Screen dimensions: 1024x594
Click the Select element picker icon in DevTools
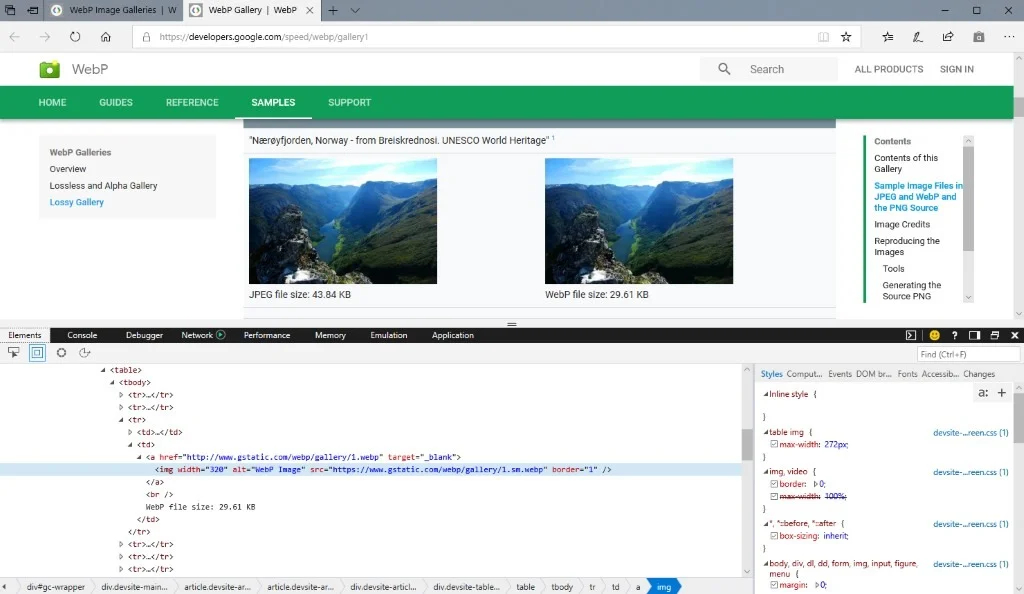tap(14, 352)
